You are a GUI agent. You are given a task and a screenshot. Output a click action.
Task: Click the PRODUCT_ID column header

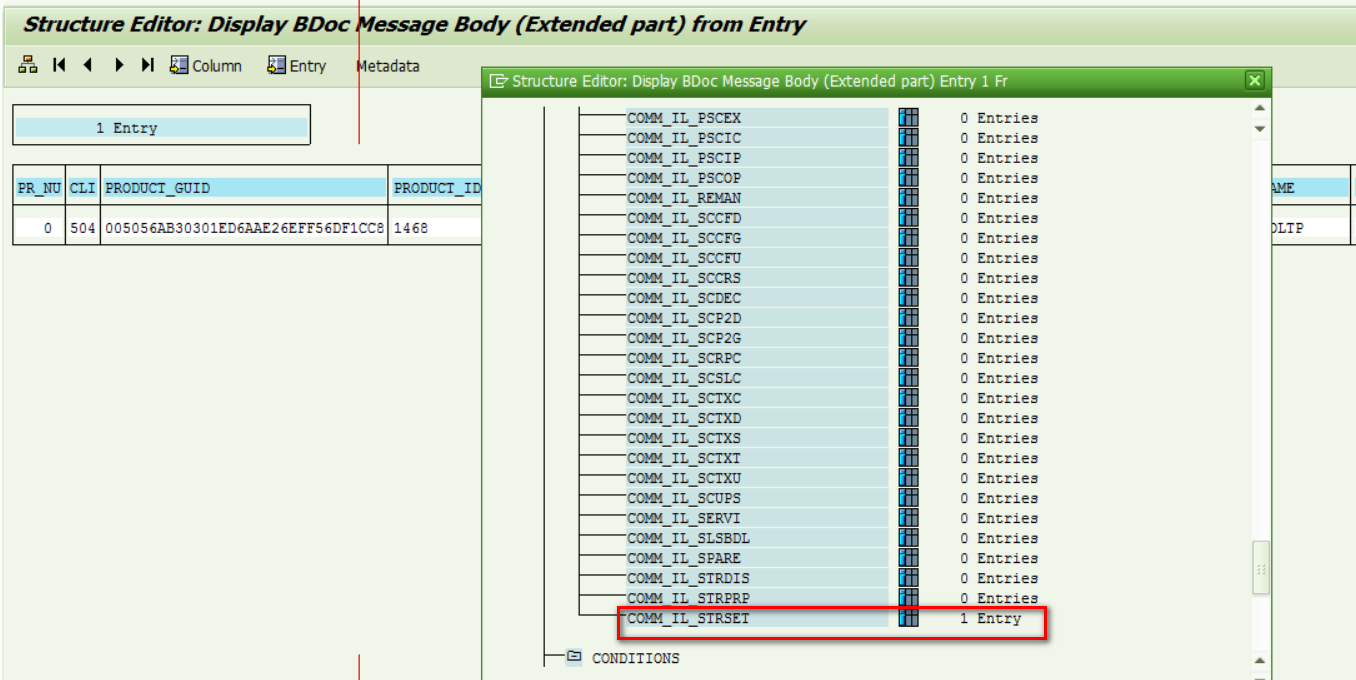437,187
